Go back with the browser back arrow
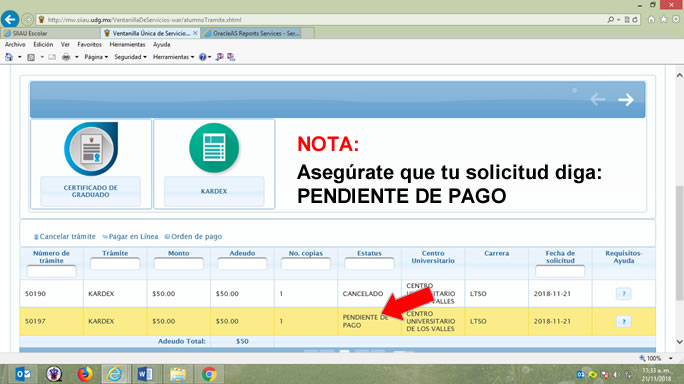 coord(10,19)
